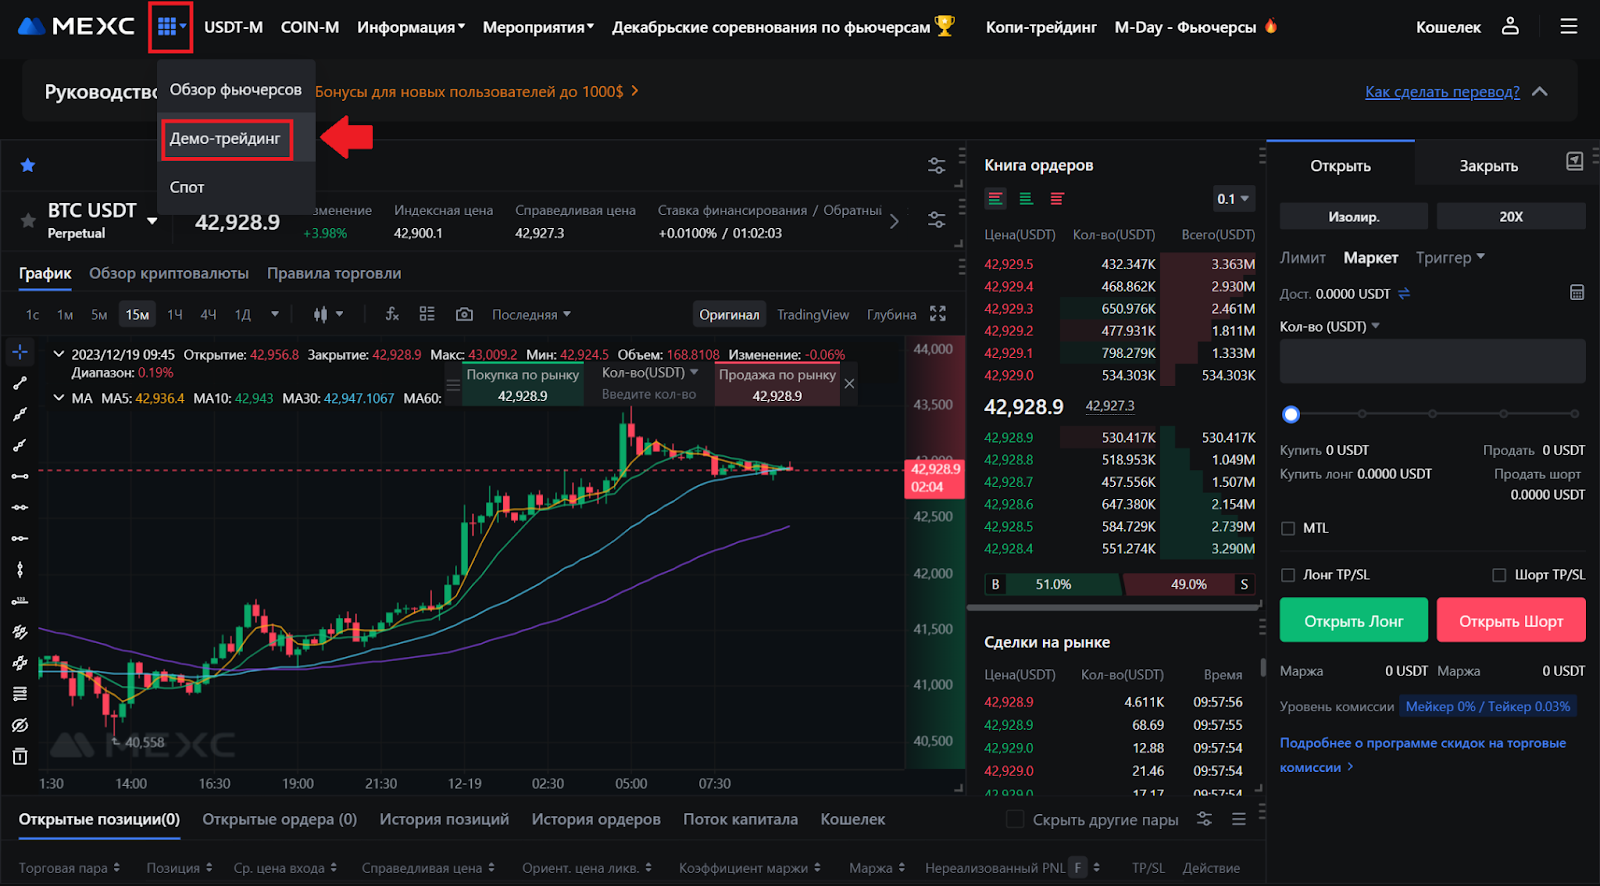Select the crosshair cursor tool
The height and width of the screenshot is (886, 1600).
pos(20,352)
